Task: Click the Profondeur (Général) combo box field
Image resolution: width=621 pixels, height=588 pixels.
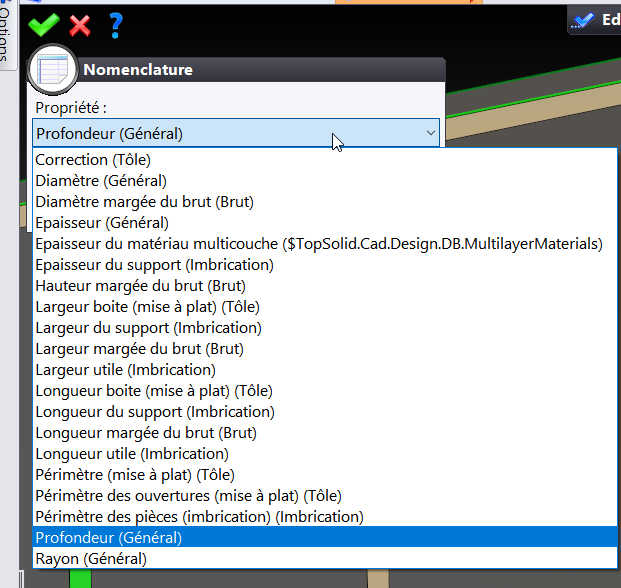Action: click(x=236, y=133)
